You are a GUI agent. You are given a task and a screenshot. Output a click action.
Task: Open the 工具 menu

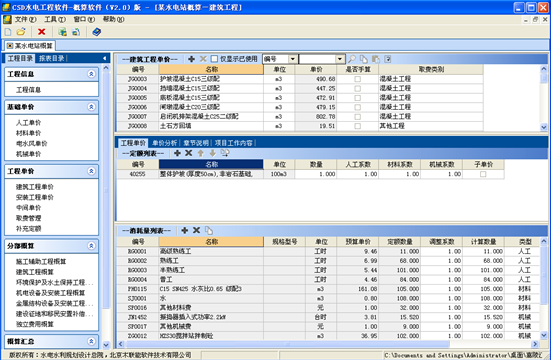pyautogui.click(x=55, y=19)
